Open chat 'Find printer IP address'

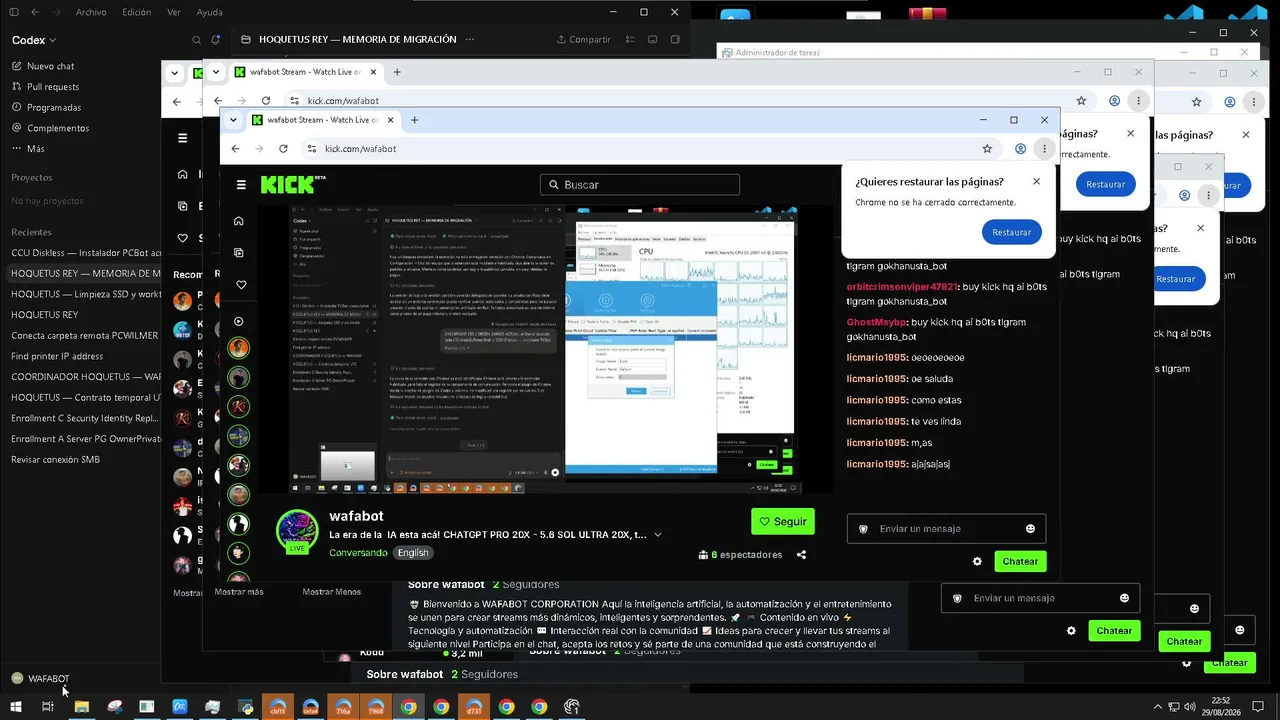(x=57, y=356)
